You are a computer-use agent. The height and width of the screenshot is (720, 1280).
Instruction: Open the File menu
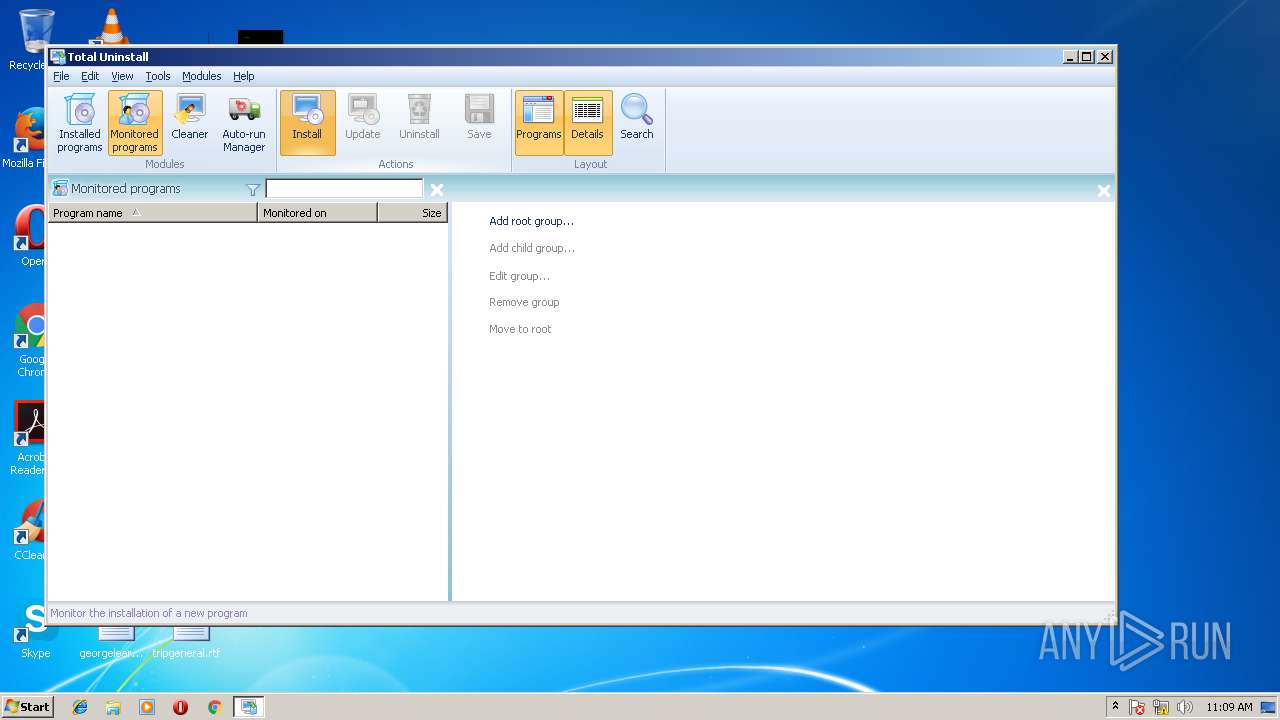[x=61, y=76]
